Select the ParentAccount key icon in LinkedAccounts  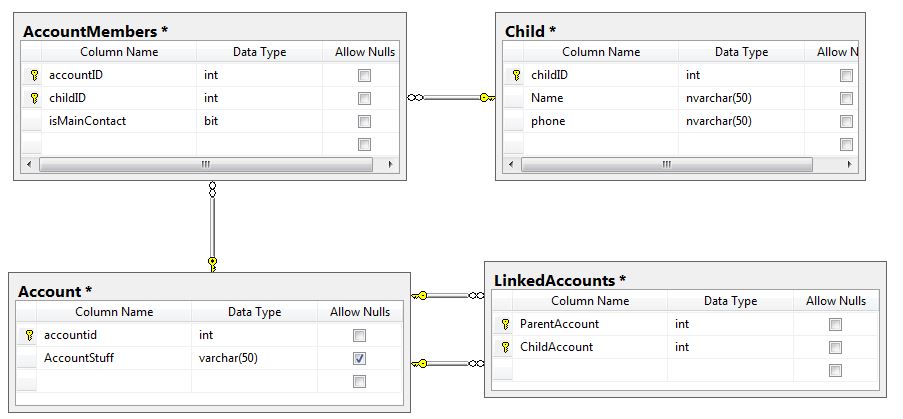(x=505, y=324)
